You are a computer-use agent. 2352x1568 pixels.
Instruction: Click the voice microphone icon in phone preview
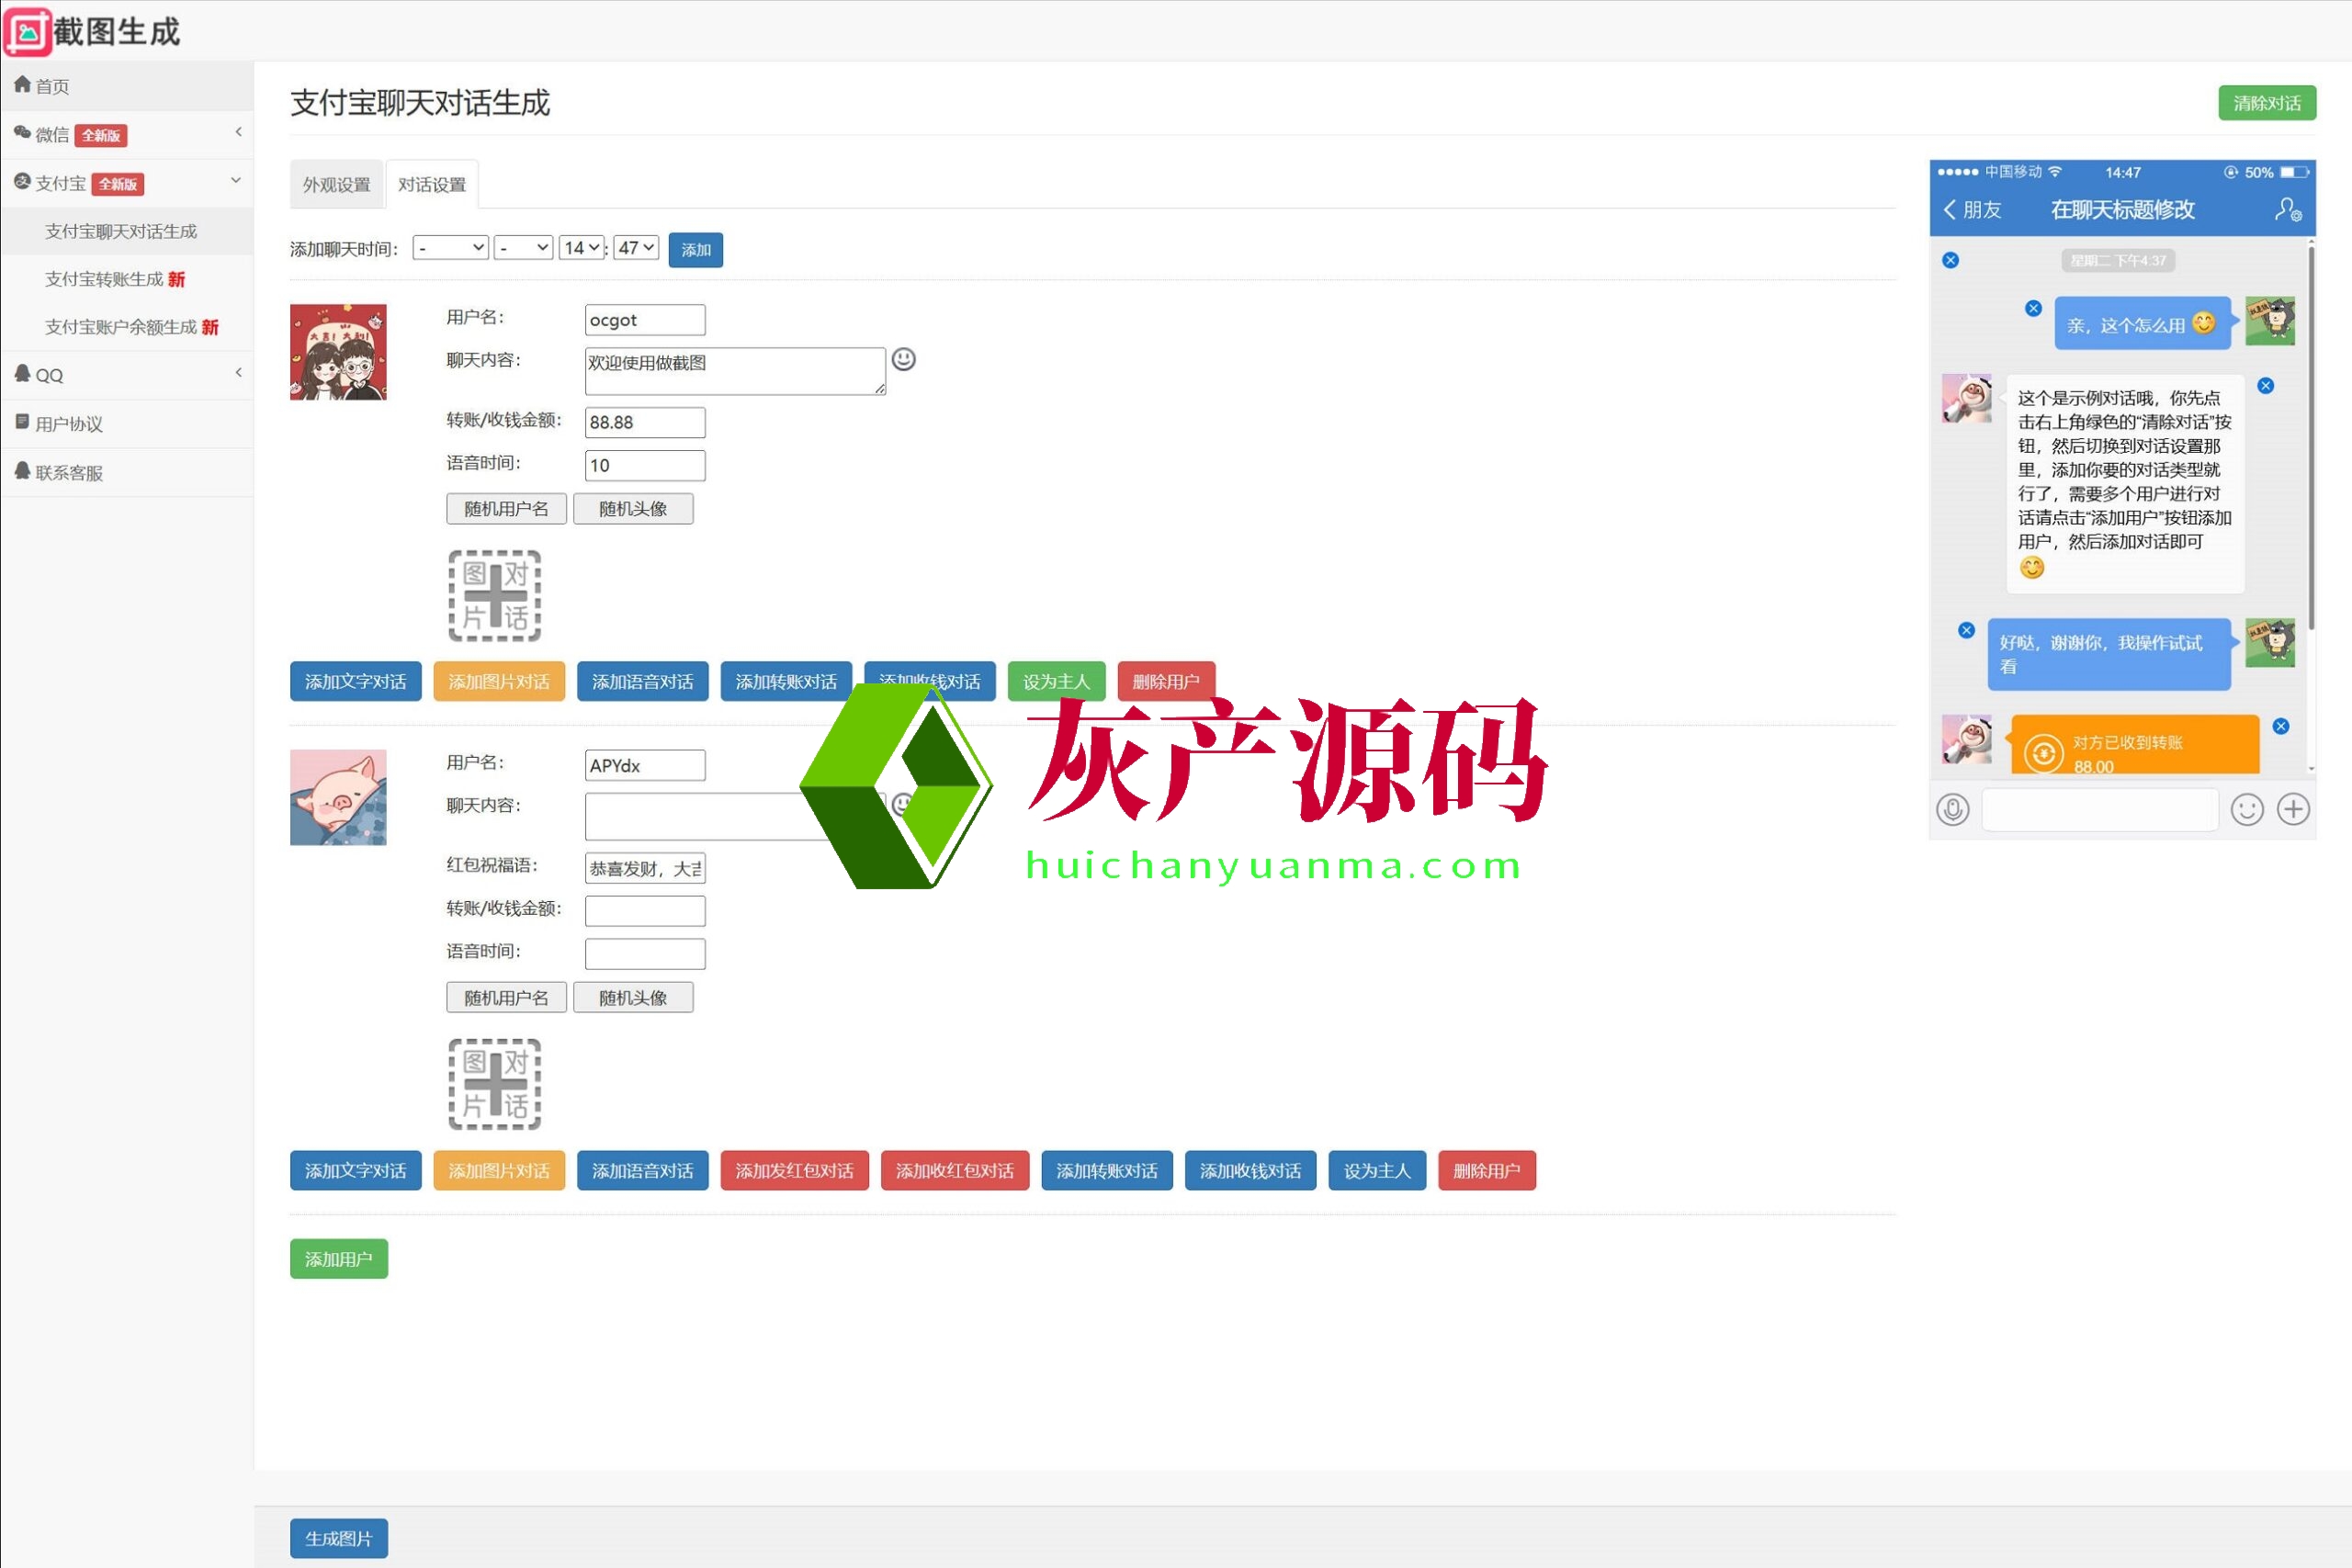1952,809
